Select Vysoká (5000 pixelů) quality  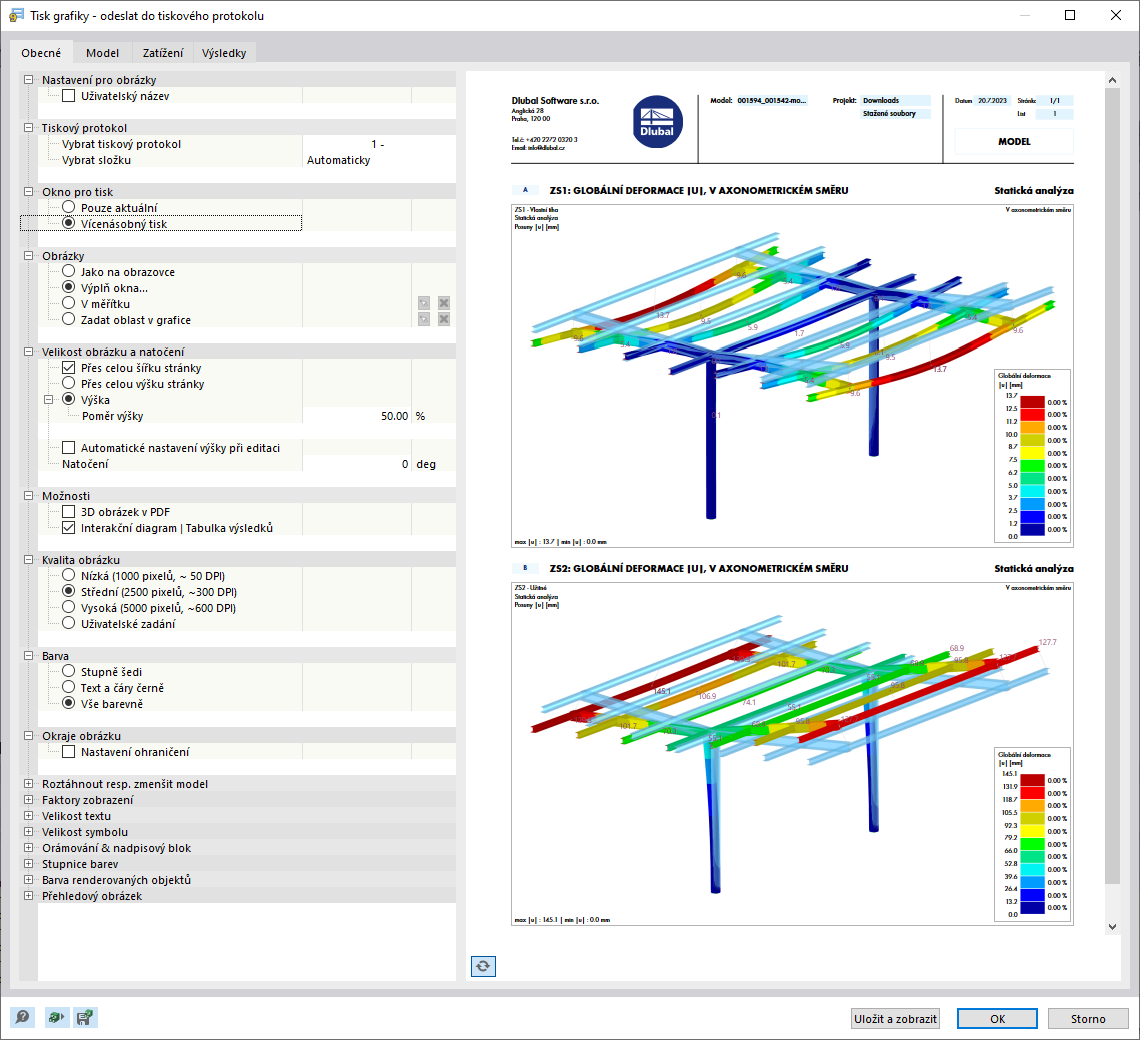point(68,607)
